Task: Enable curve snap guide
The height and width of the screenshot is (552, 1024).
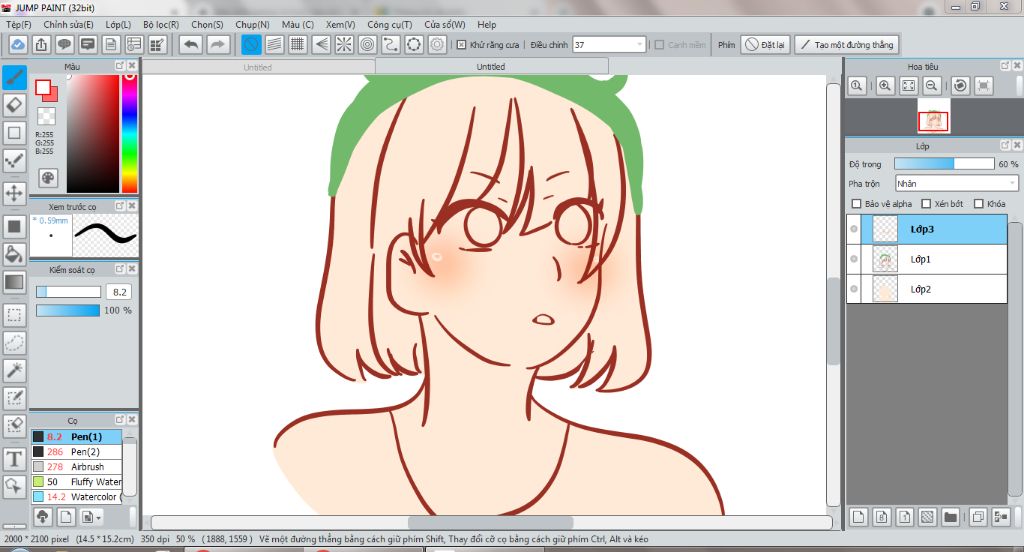Action: click(x=391, y=44)
